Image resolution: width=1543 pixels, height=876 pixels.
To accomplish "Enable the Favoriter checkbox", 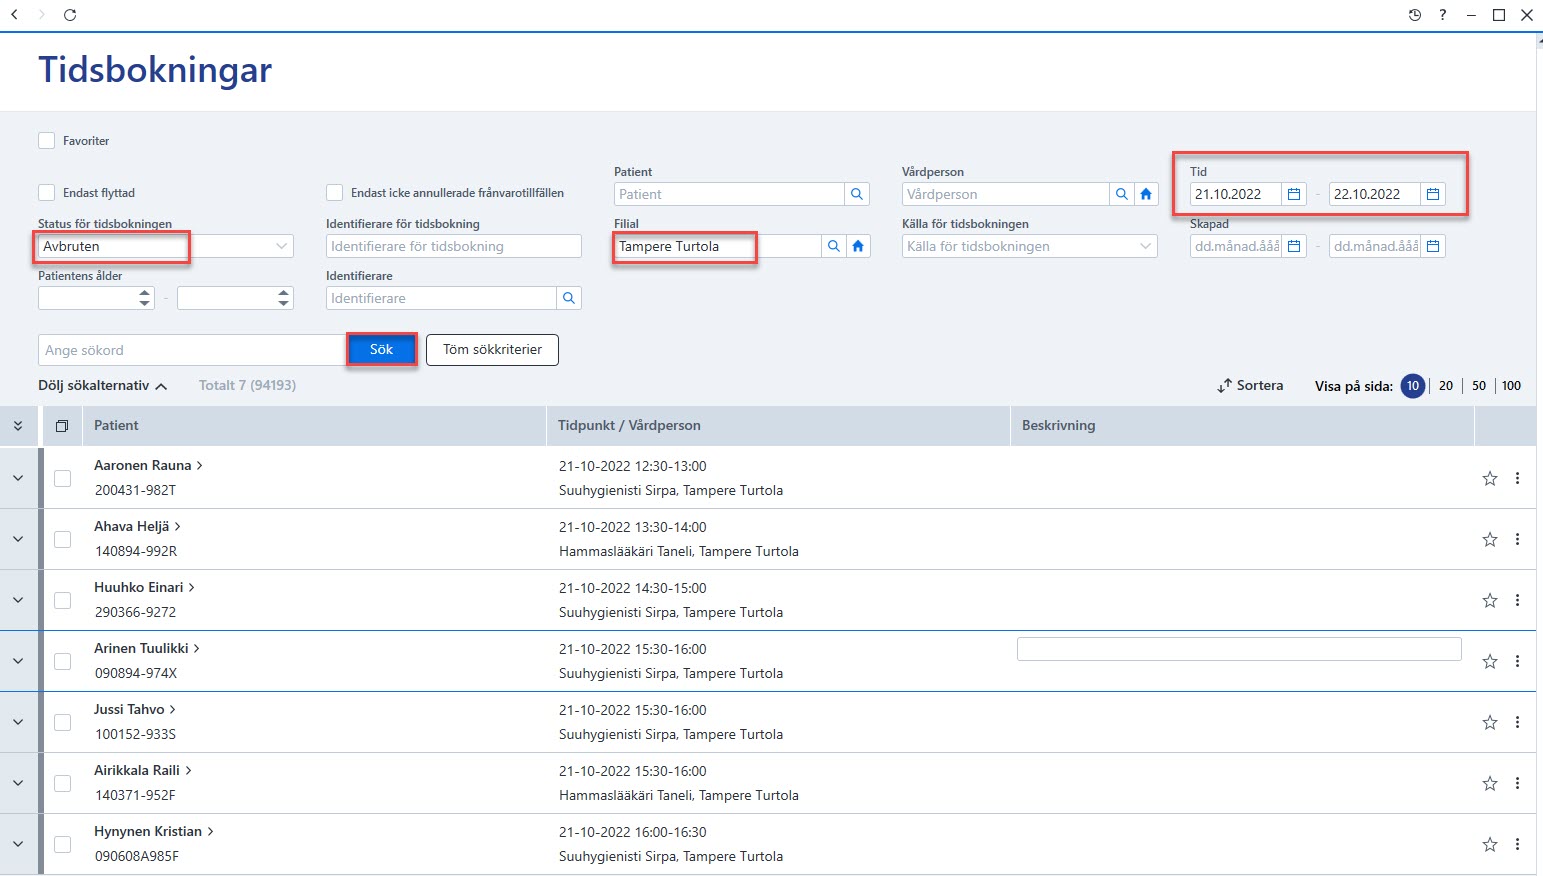I will 46,141.
